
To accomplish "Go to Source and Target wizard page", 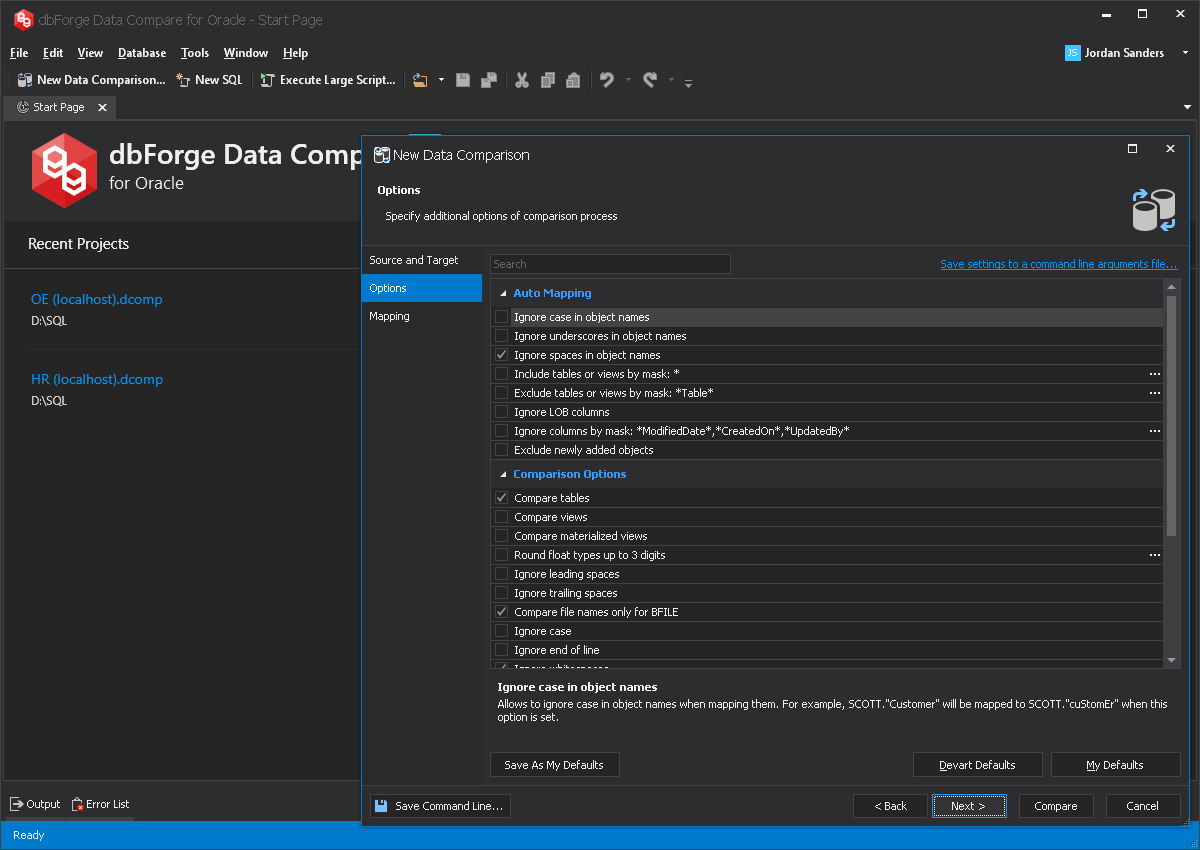I will point(421,260).
